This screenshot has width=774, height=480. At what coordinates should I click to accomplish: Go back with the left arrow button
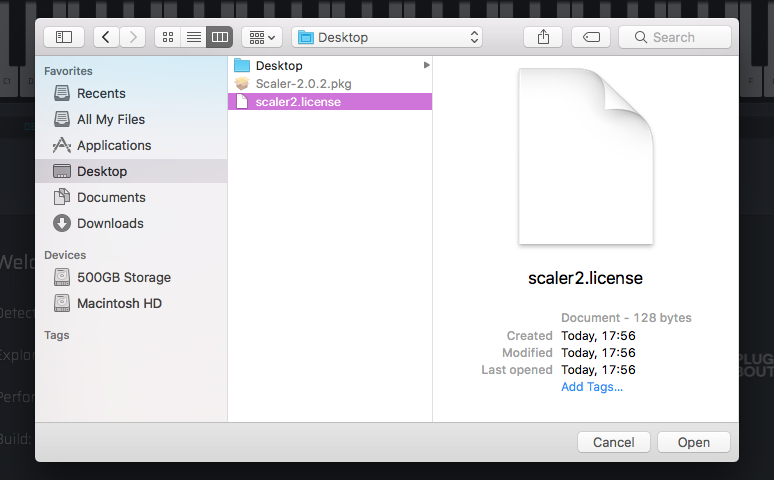pos(106,37)
